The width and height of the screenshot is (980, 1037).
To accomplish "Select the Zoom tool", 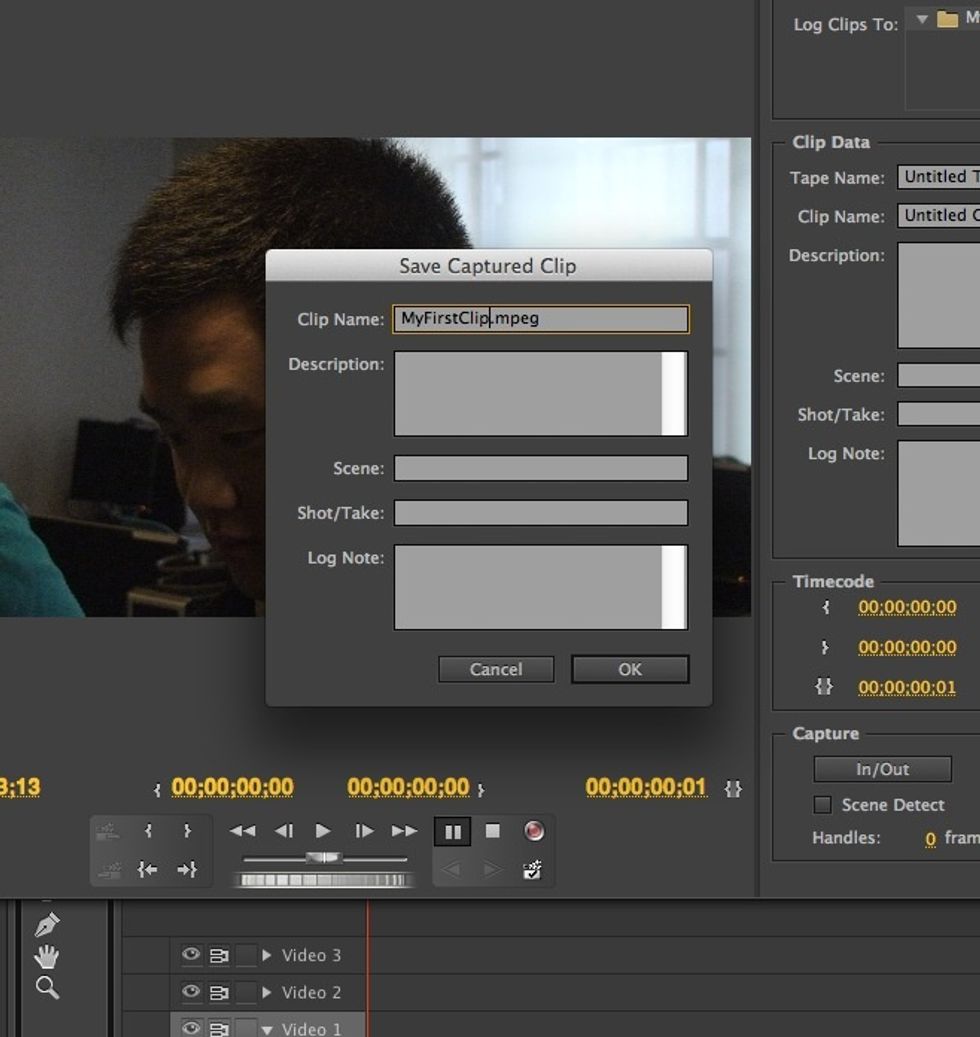I will coord(46,988).
